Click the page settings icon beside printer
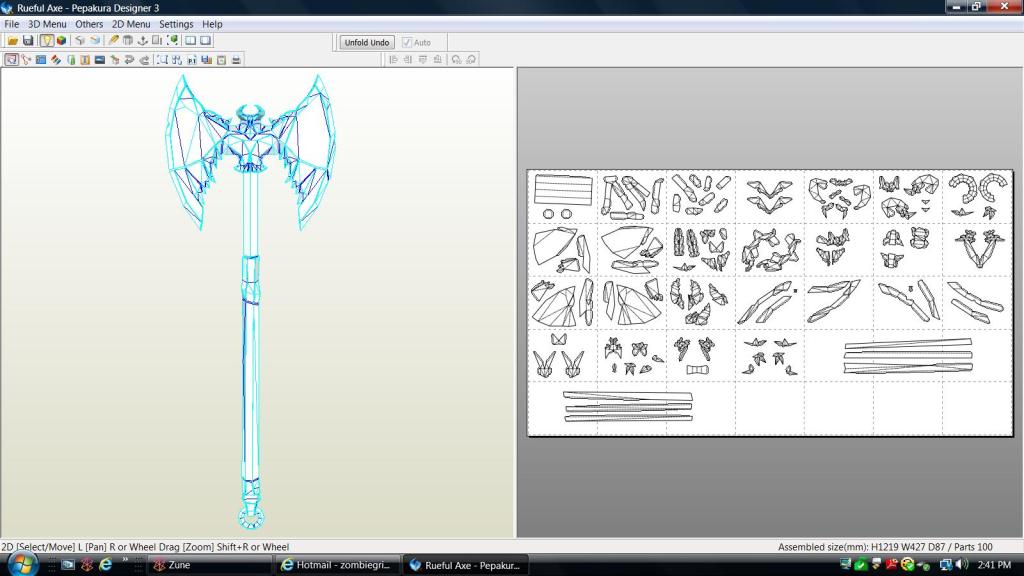 tap(221, 59)
